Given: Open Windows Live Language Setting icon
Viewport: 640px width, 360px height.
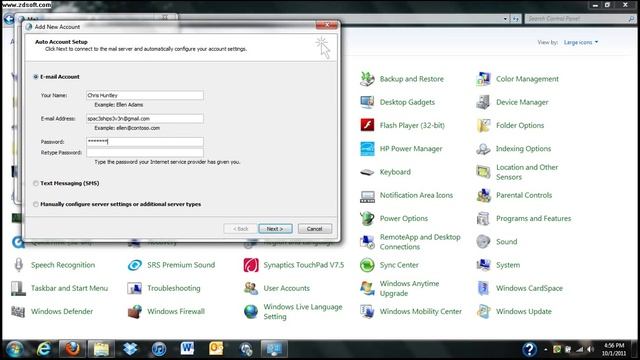Looking at the screenshot, I should (x=251, y=311).
